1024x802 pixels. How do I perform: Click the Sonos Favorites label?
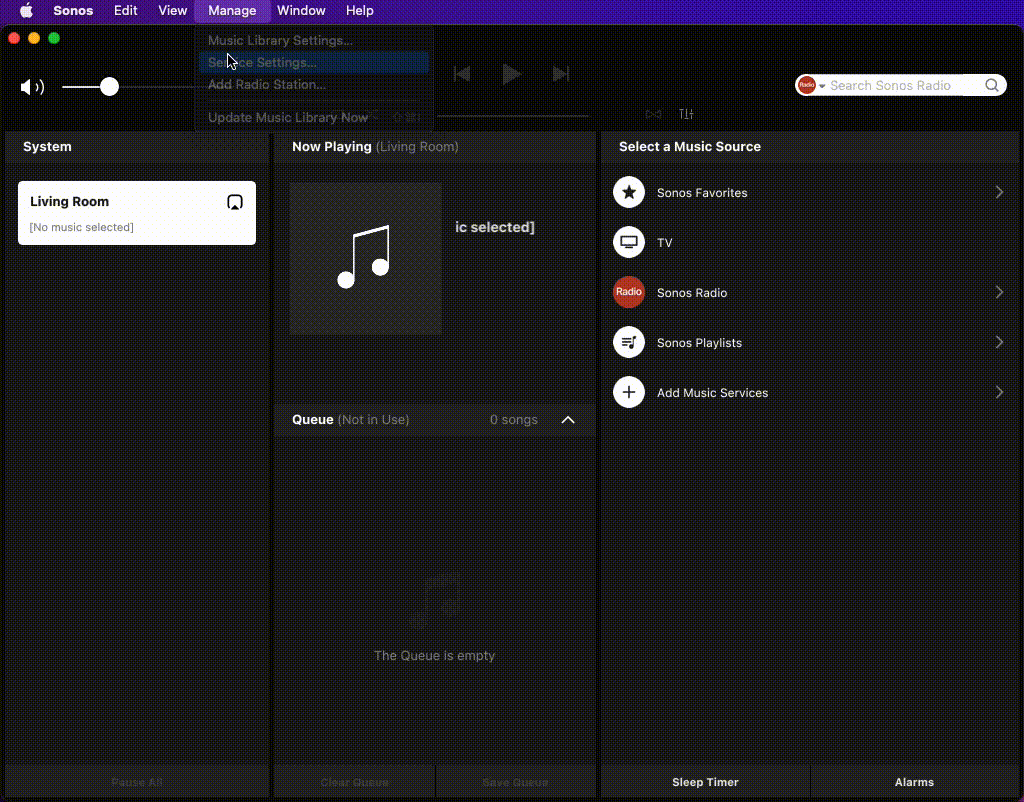pos(702,193)
